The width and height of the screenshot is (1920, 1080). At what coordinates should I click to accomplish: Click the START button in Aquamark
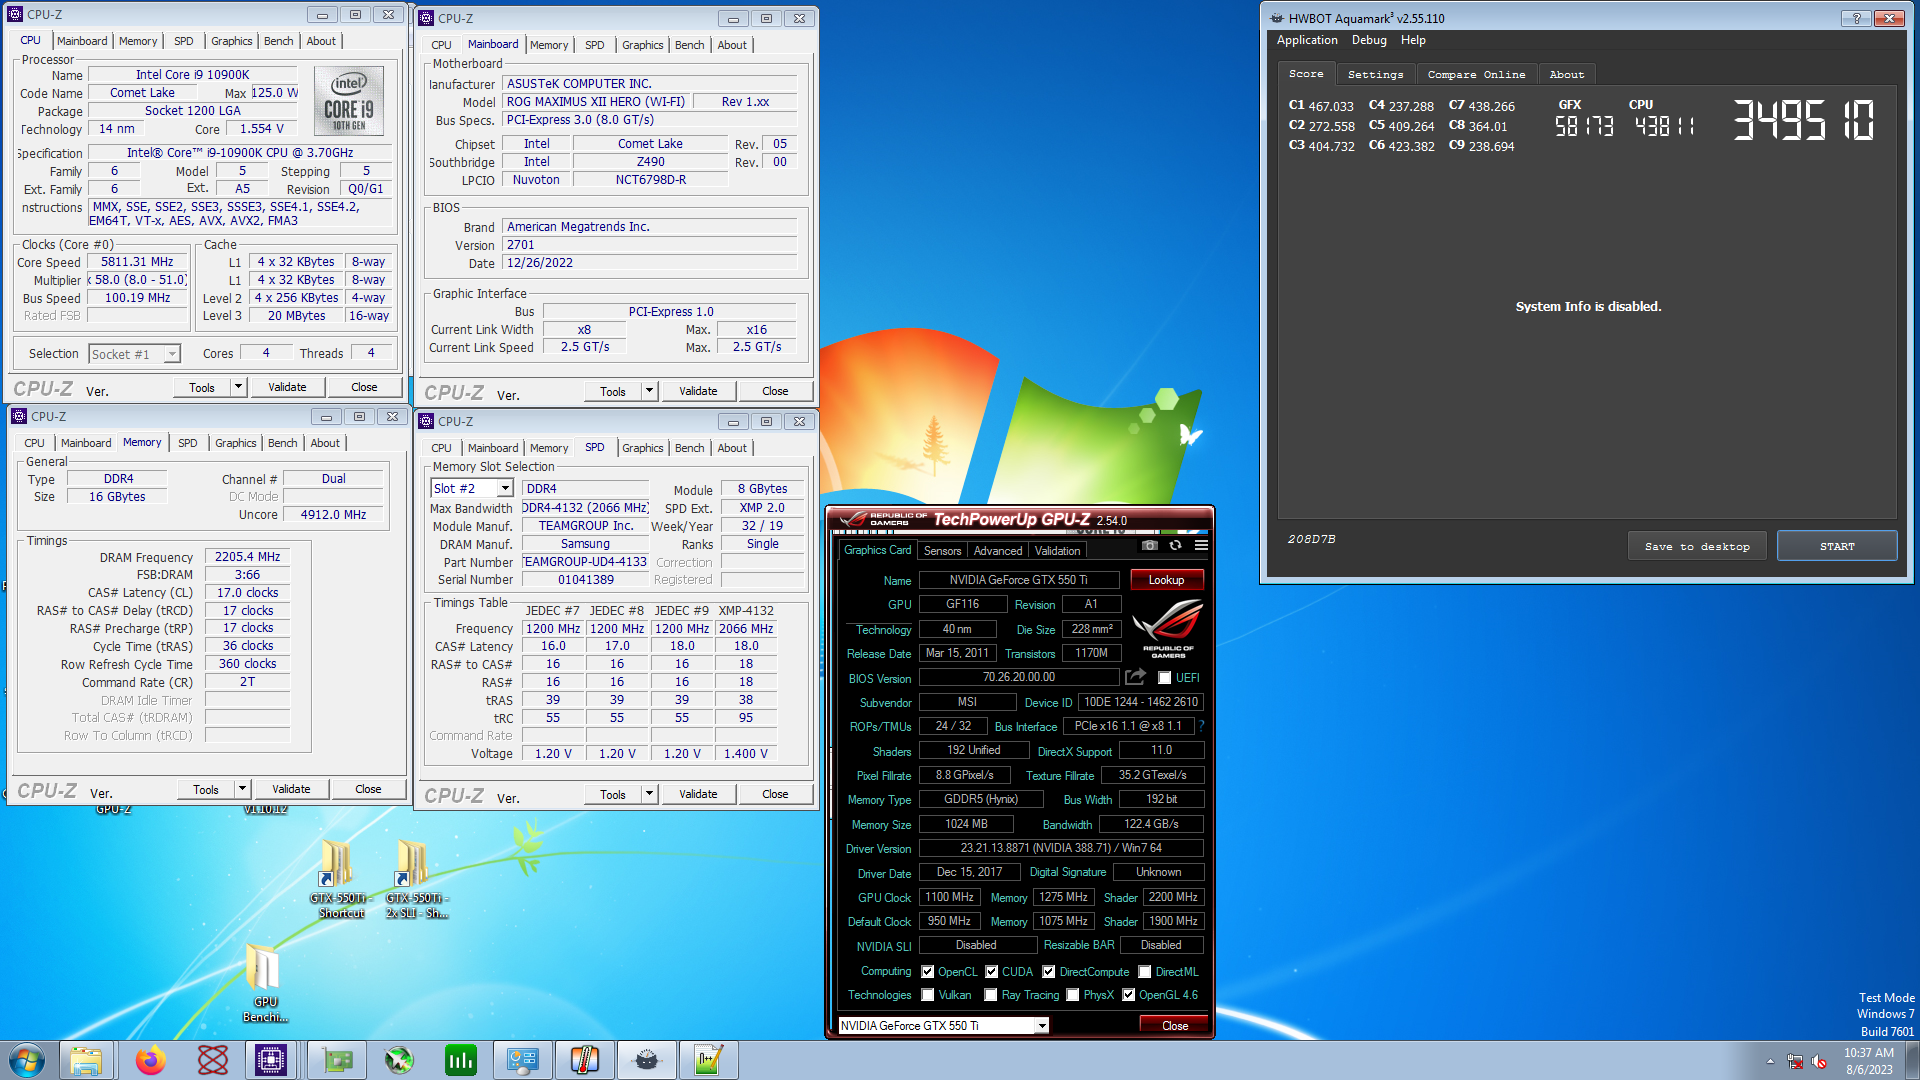click(1837, 546)
